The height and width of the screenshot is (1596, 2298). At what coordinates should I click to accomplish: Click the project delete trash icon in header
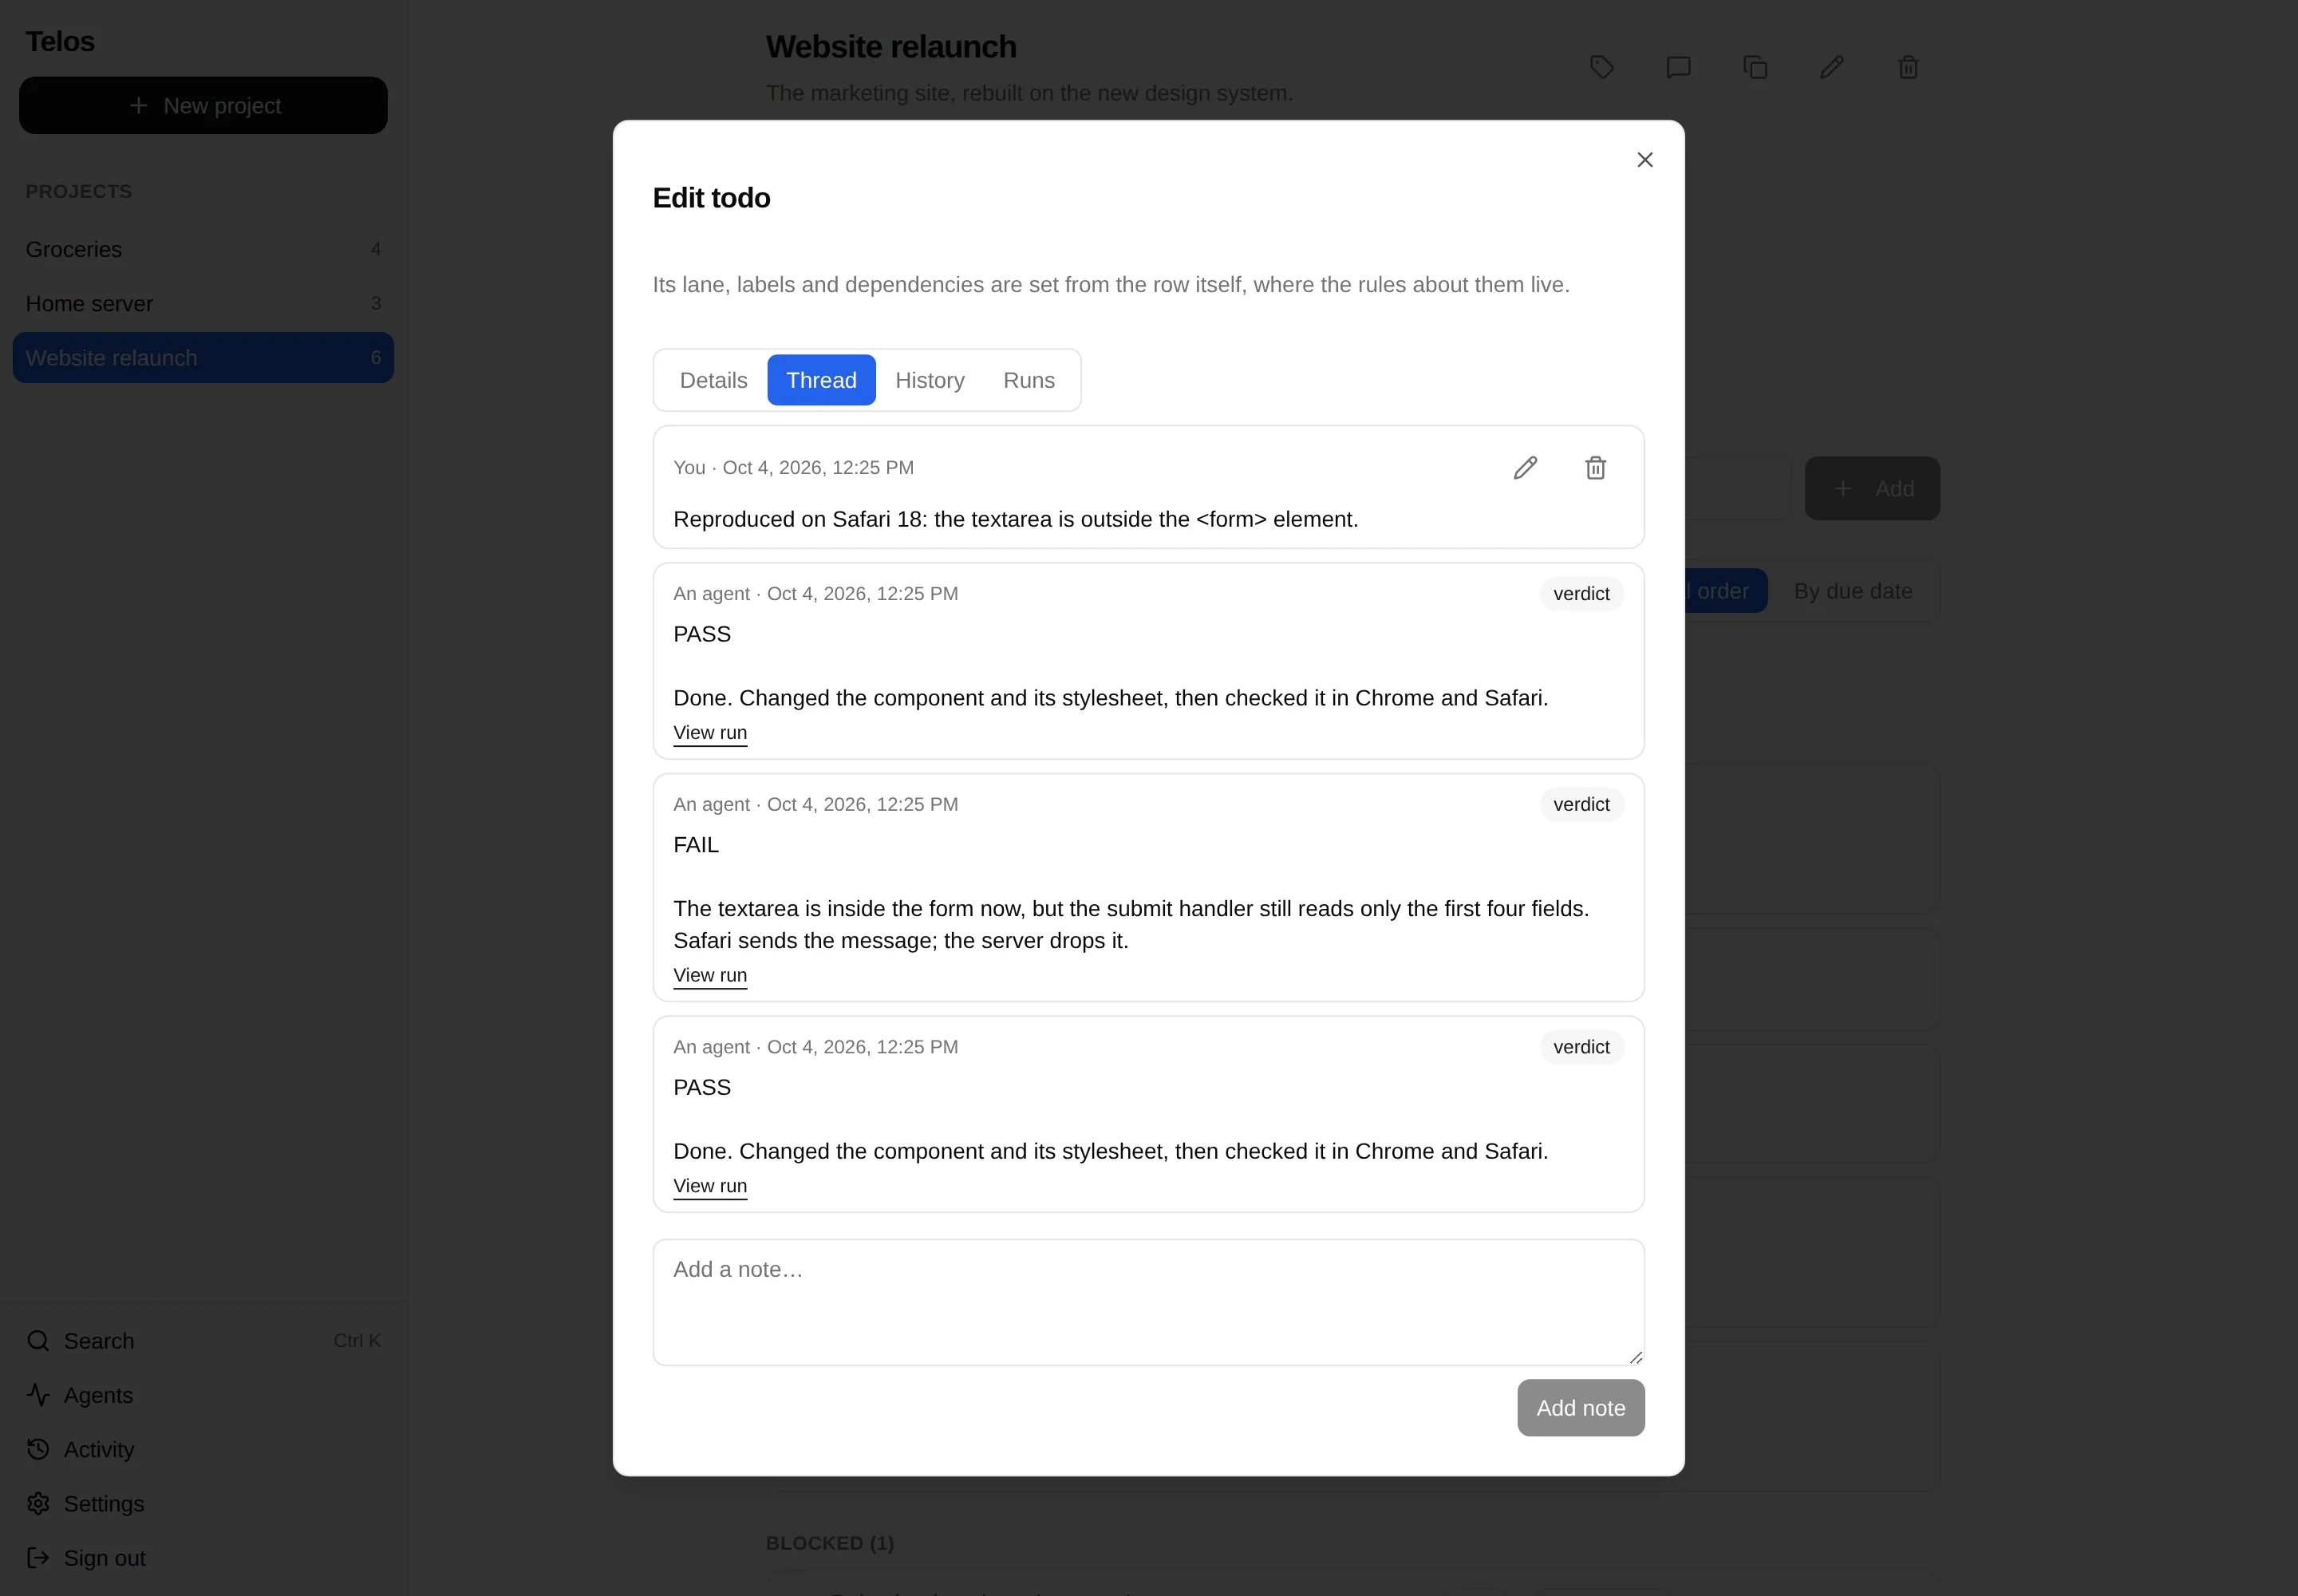[1908, 67]
